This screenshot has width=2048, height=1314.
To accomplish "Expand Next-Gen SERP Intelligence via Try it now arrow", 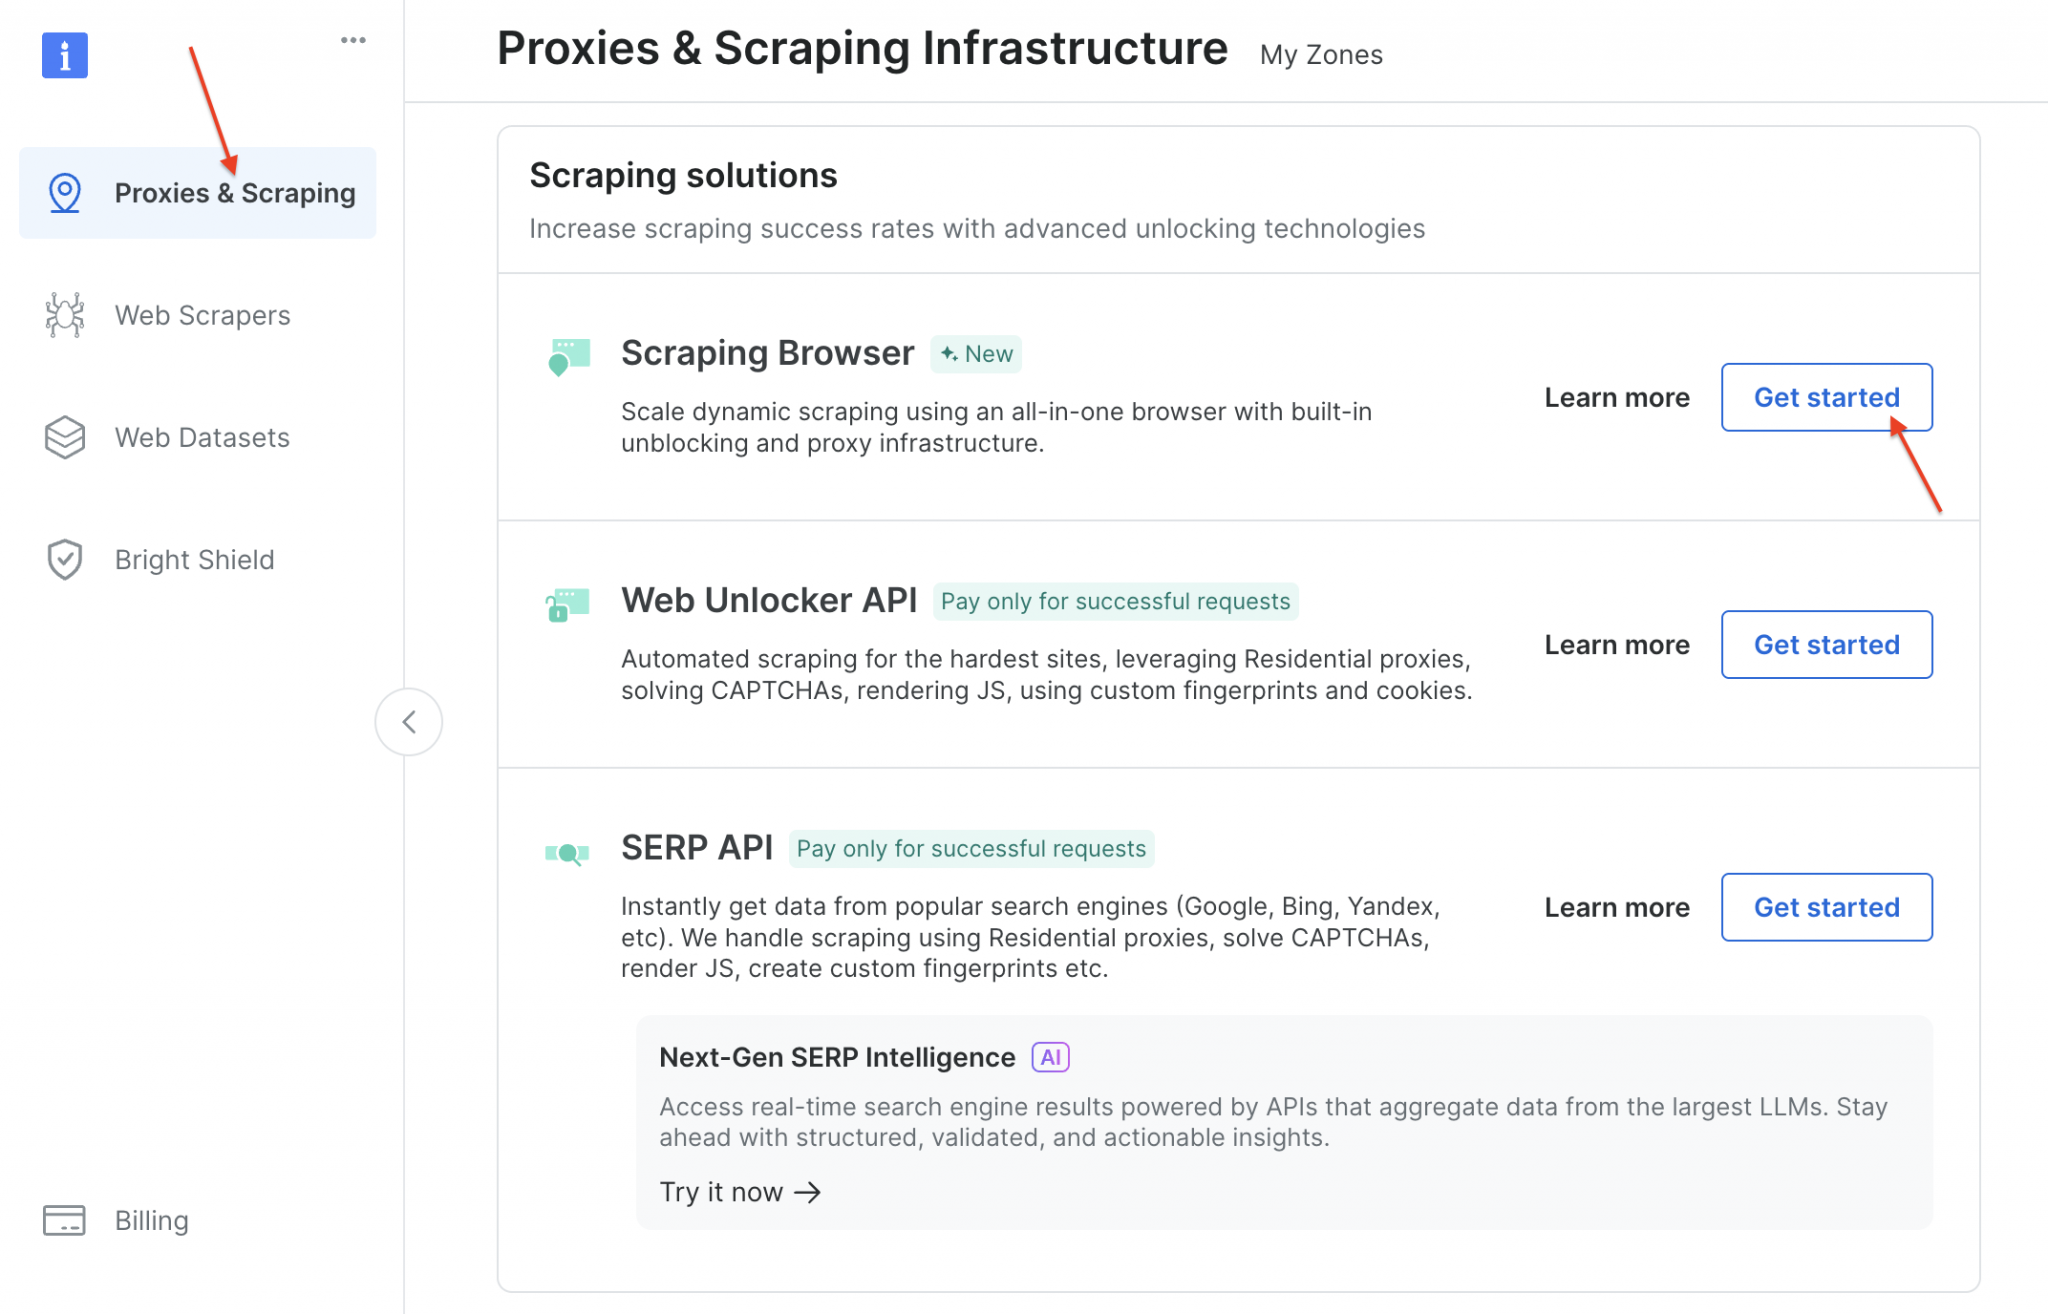I will pyautogui.click(x=740, y=1191).
